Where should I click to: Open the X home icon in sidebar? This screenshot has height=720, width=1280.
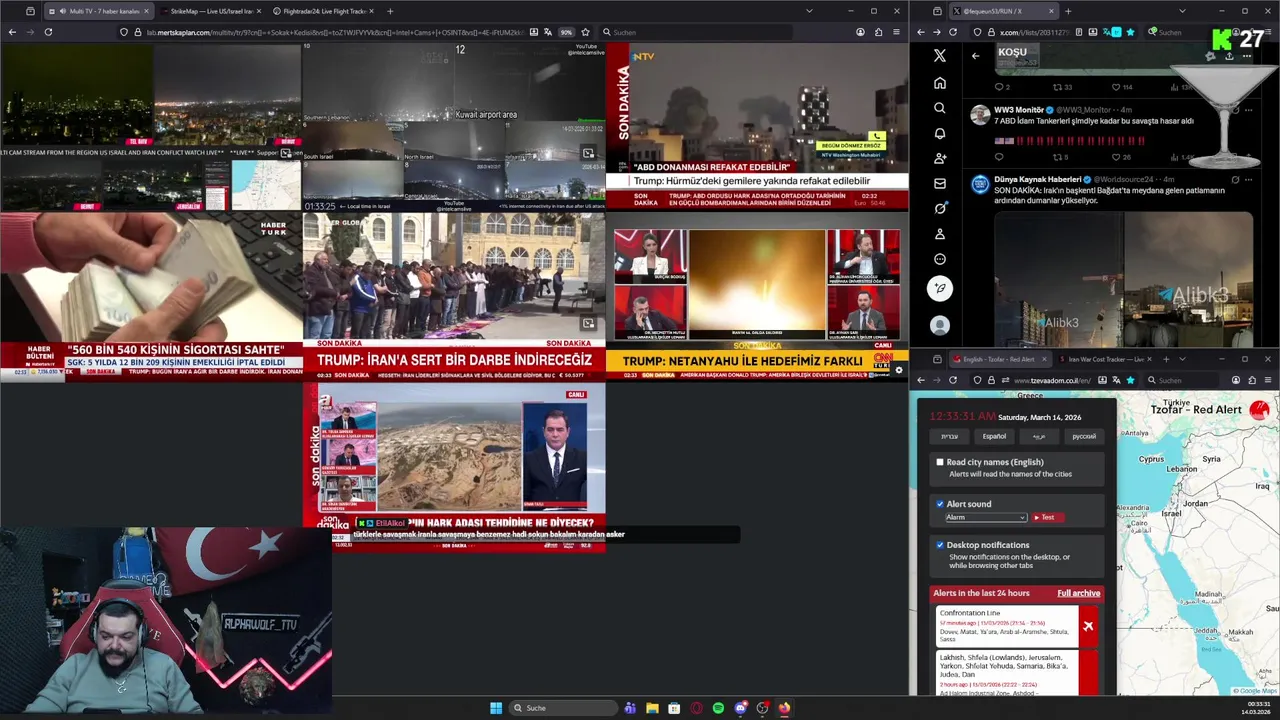[x=939, y=83]
